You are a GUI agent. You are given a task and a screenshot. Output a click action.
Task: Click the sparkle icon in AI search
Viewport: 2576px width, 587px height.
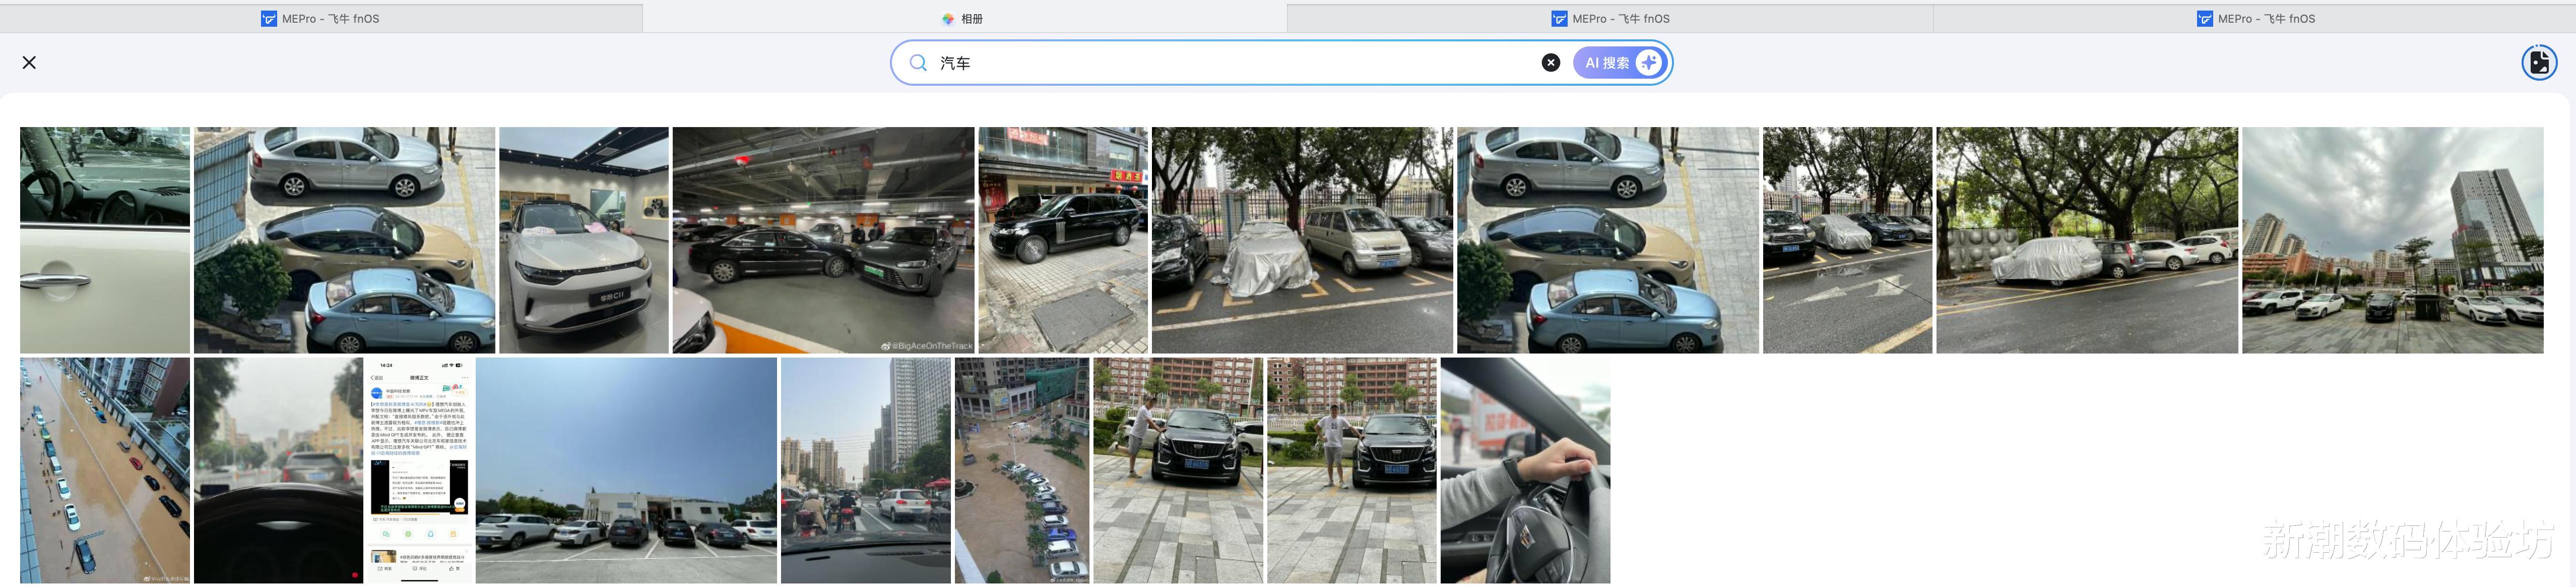pyautogui.click(x=1648, y=63)
